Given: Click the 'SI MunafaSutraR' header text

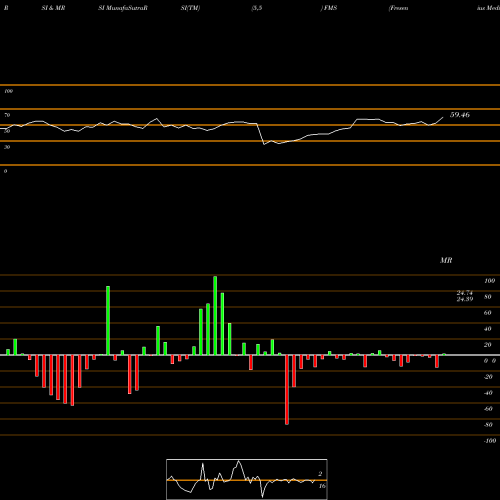Looking at the screenshot, I should coord(123,8).
